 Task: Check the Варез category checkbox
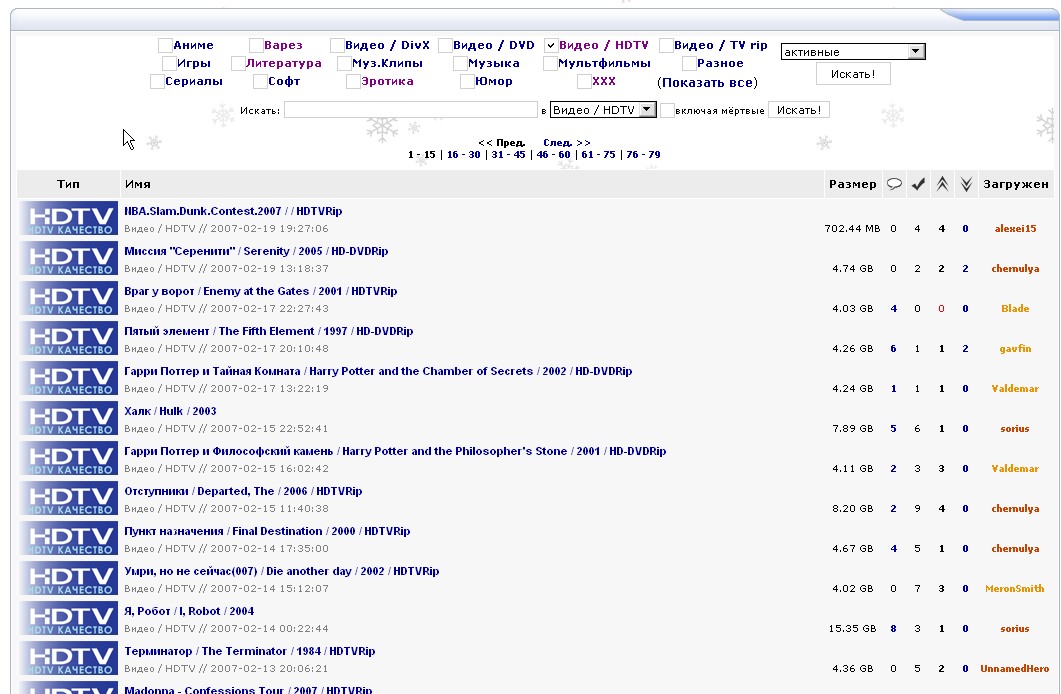click(x=256, y=45)
